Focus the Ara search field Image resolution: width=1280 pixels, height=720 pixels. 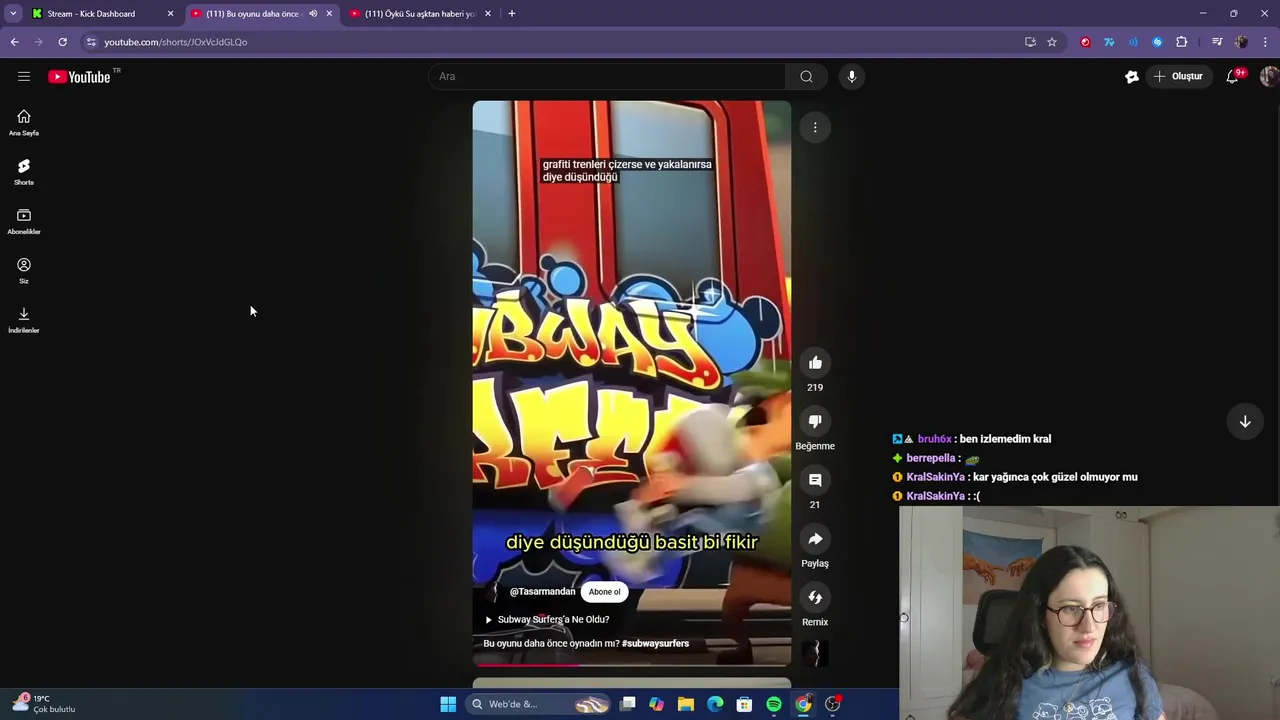pos(608,76)
